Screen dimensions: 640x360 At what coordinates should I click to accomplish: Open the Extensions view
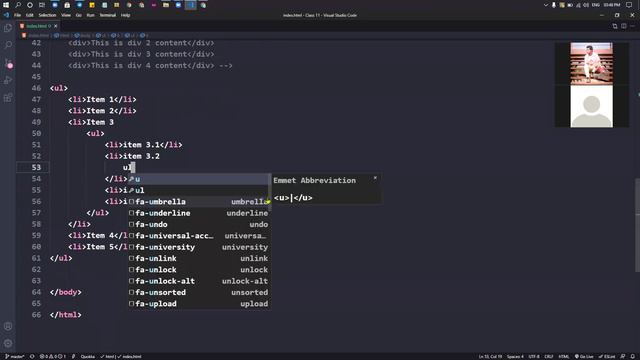pyautogui.click(x=8, y=98)
